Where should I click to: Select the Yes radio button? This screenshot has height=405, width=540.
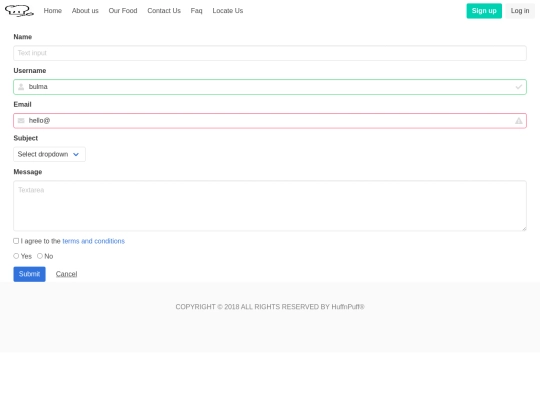click(x=16, y=256)
